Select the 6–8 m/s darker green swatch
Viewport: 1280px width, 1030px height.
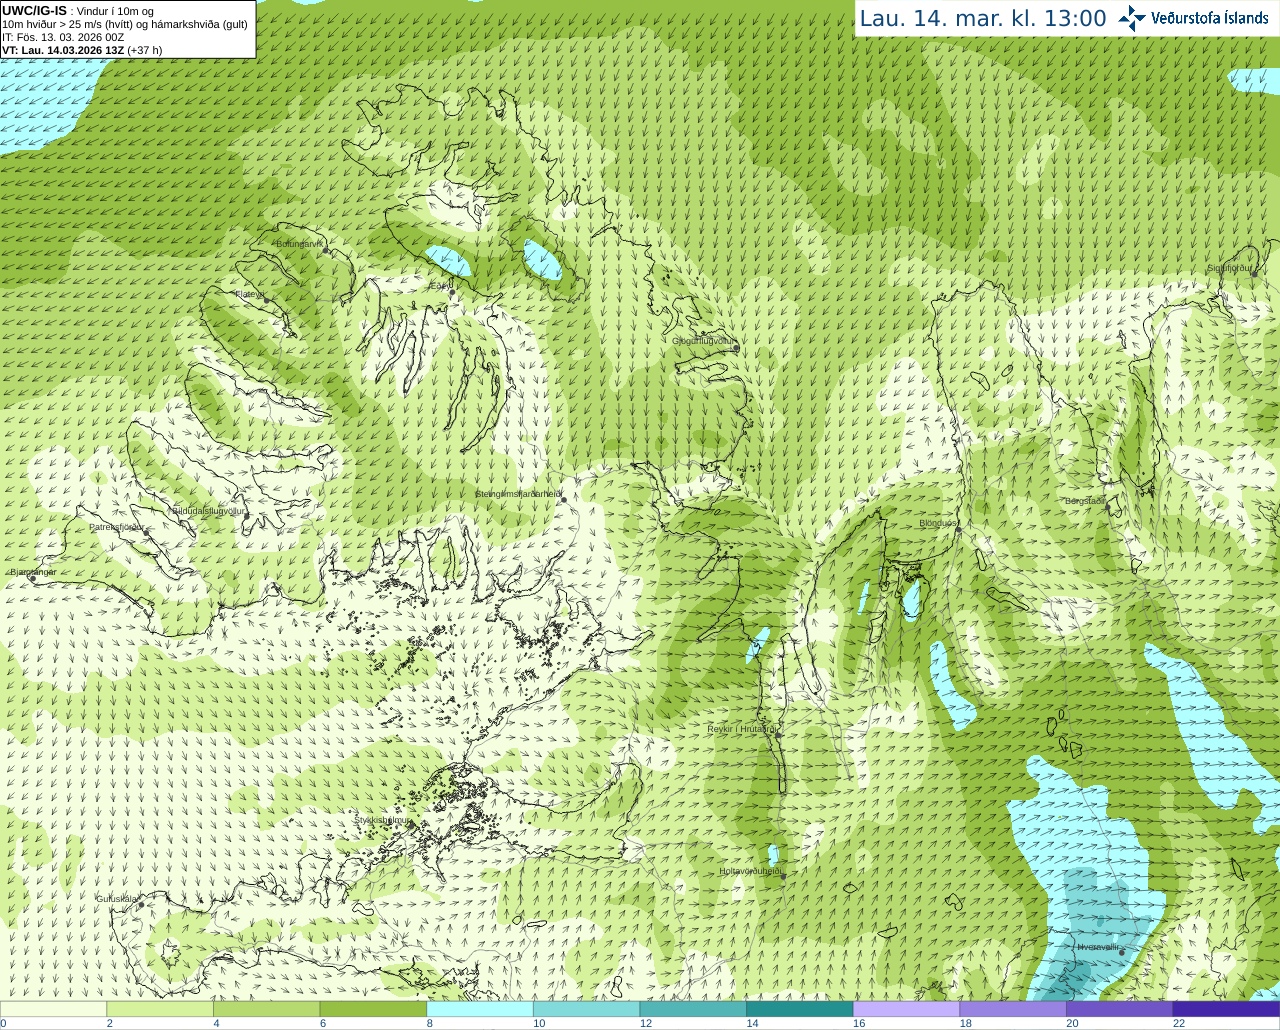(x=373, y=1009)
